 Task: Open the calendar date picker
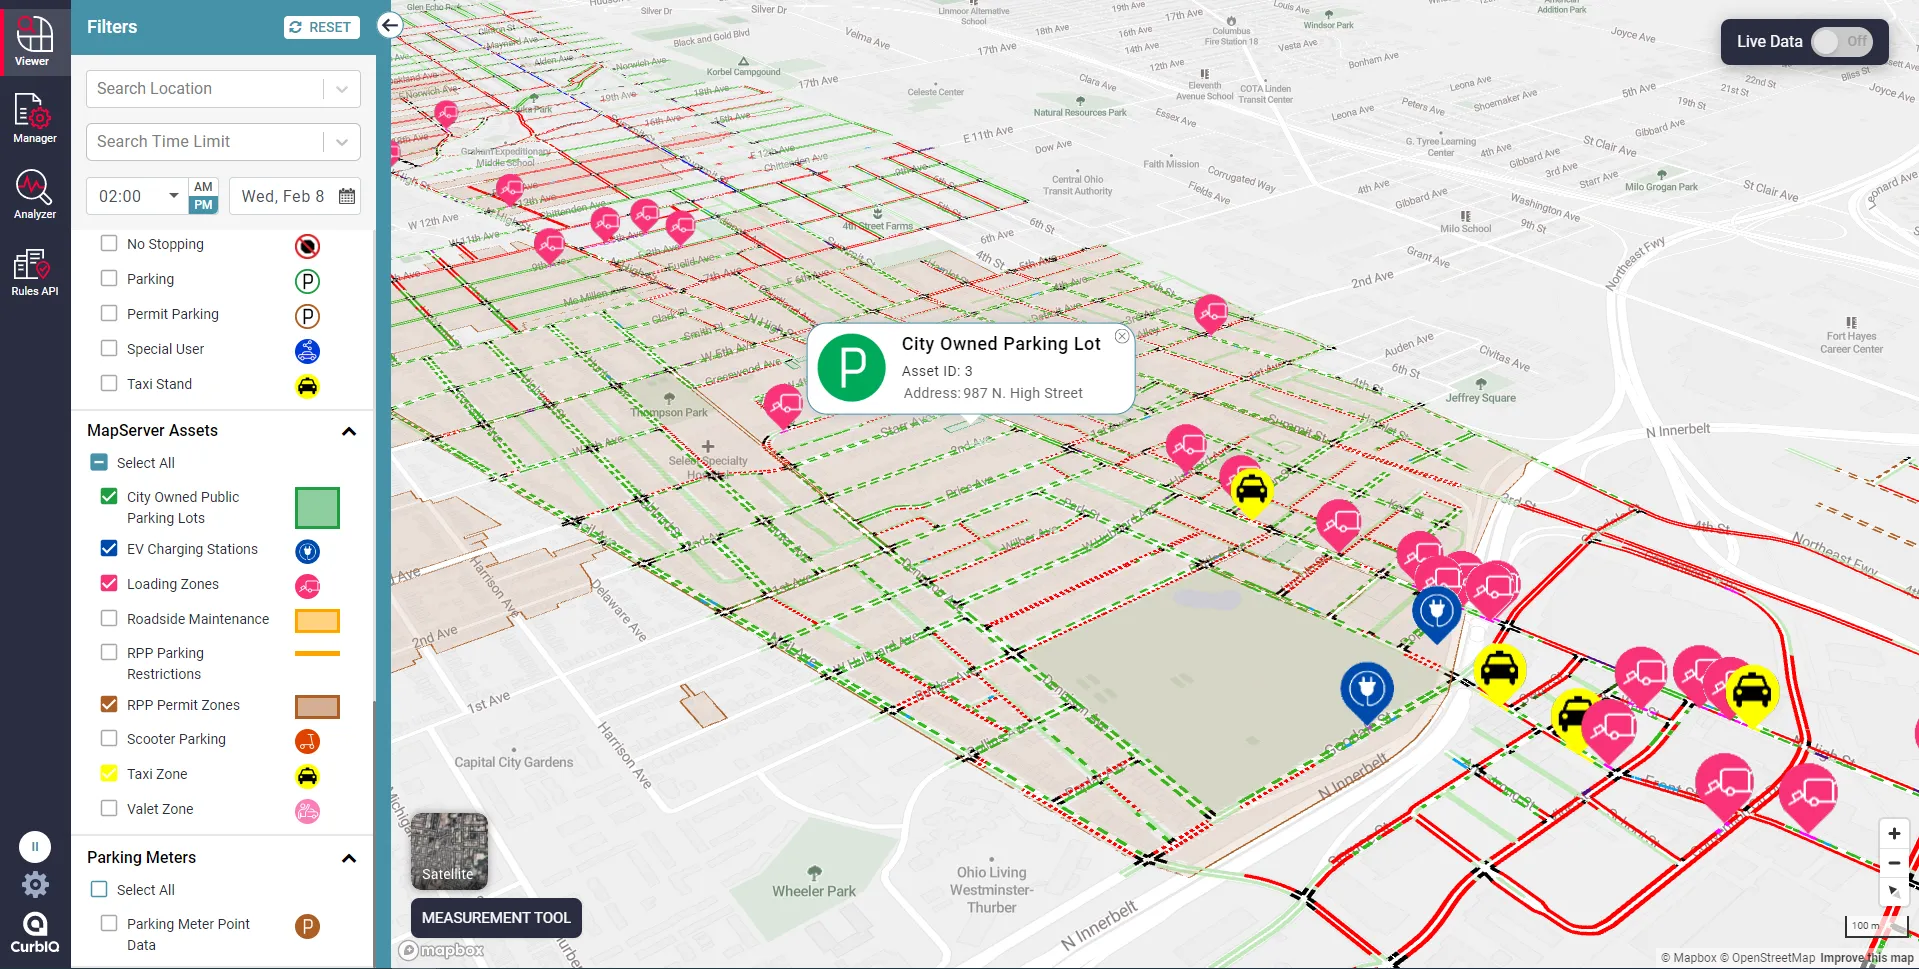click(346, 196)
